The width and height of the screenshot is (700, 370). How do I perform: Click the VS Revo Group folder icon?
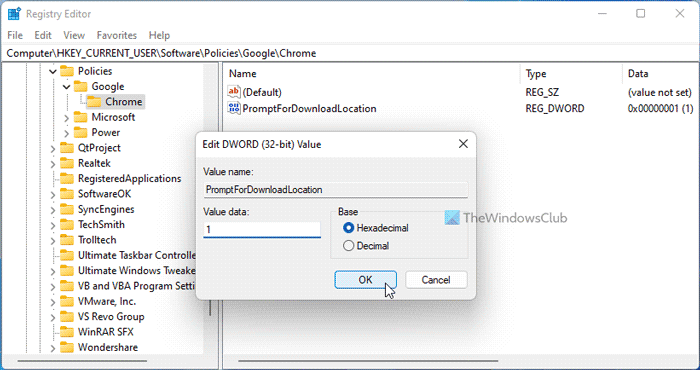point(67,317)
